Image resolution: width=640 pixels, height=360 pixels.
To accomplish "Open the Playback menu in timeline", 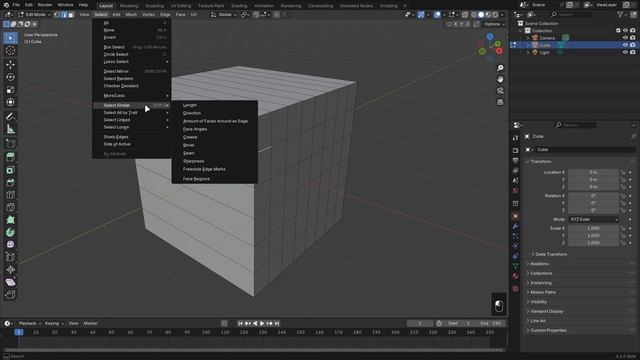I will (30, 324).
